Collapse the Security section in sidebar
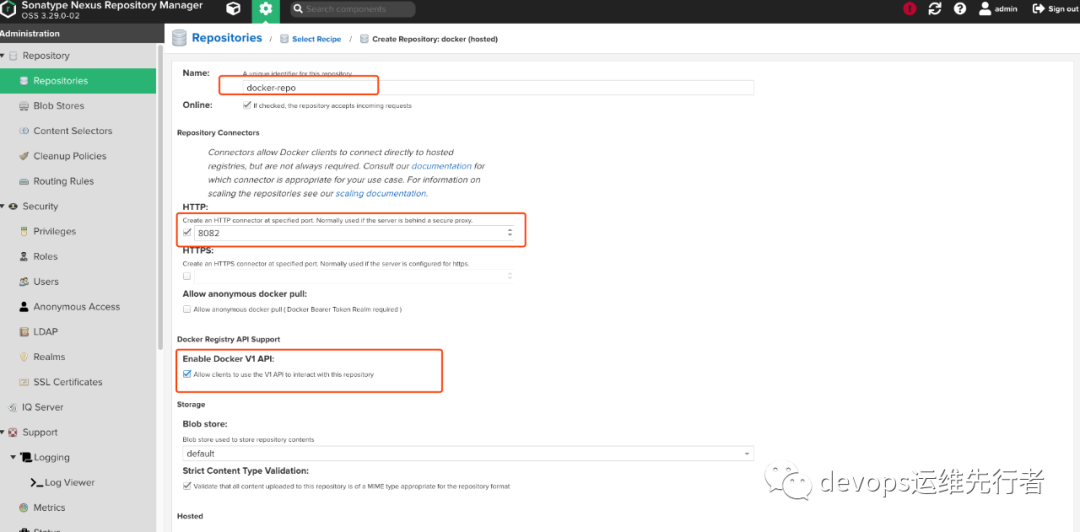This screenshot has height=532, width=1080. [3, 206]
